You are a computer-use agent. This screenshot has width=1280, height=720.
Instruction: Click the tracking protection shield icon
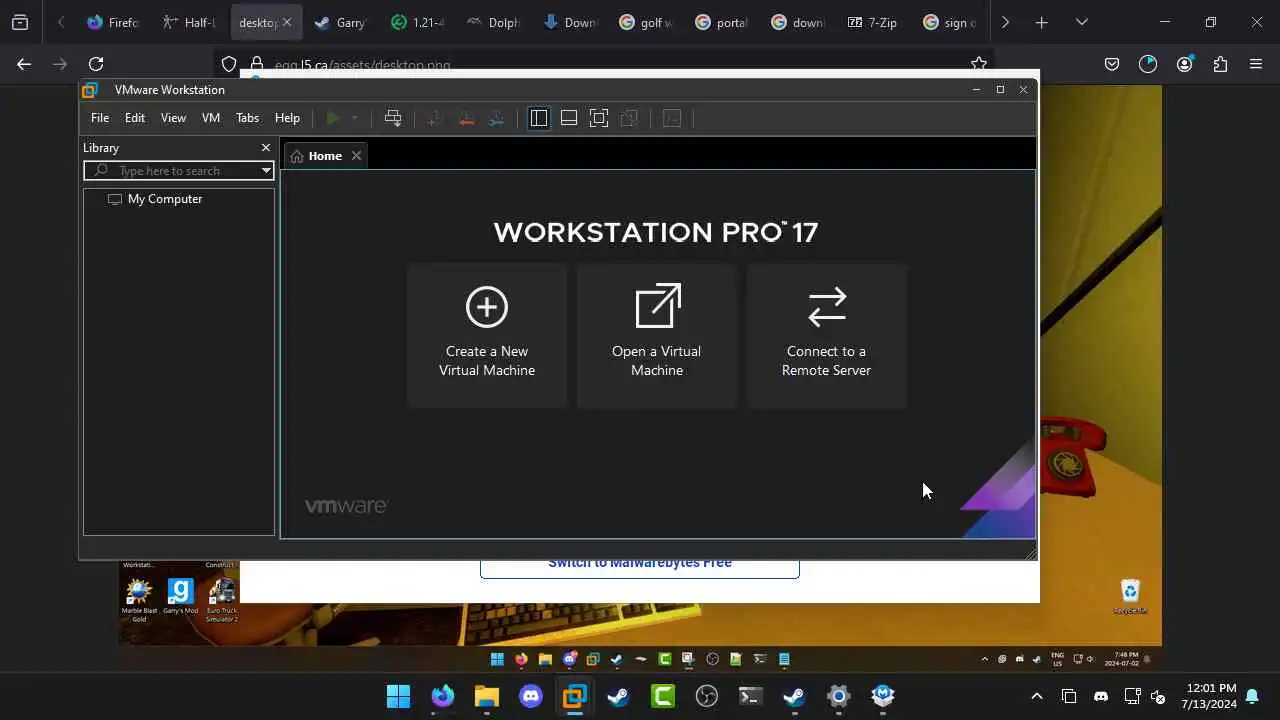click(229, 64)
